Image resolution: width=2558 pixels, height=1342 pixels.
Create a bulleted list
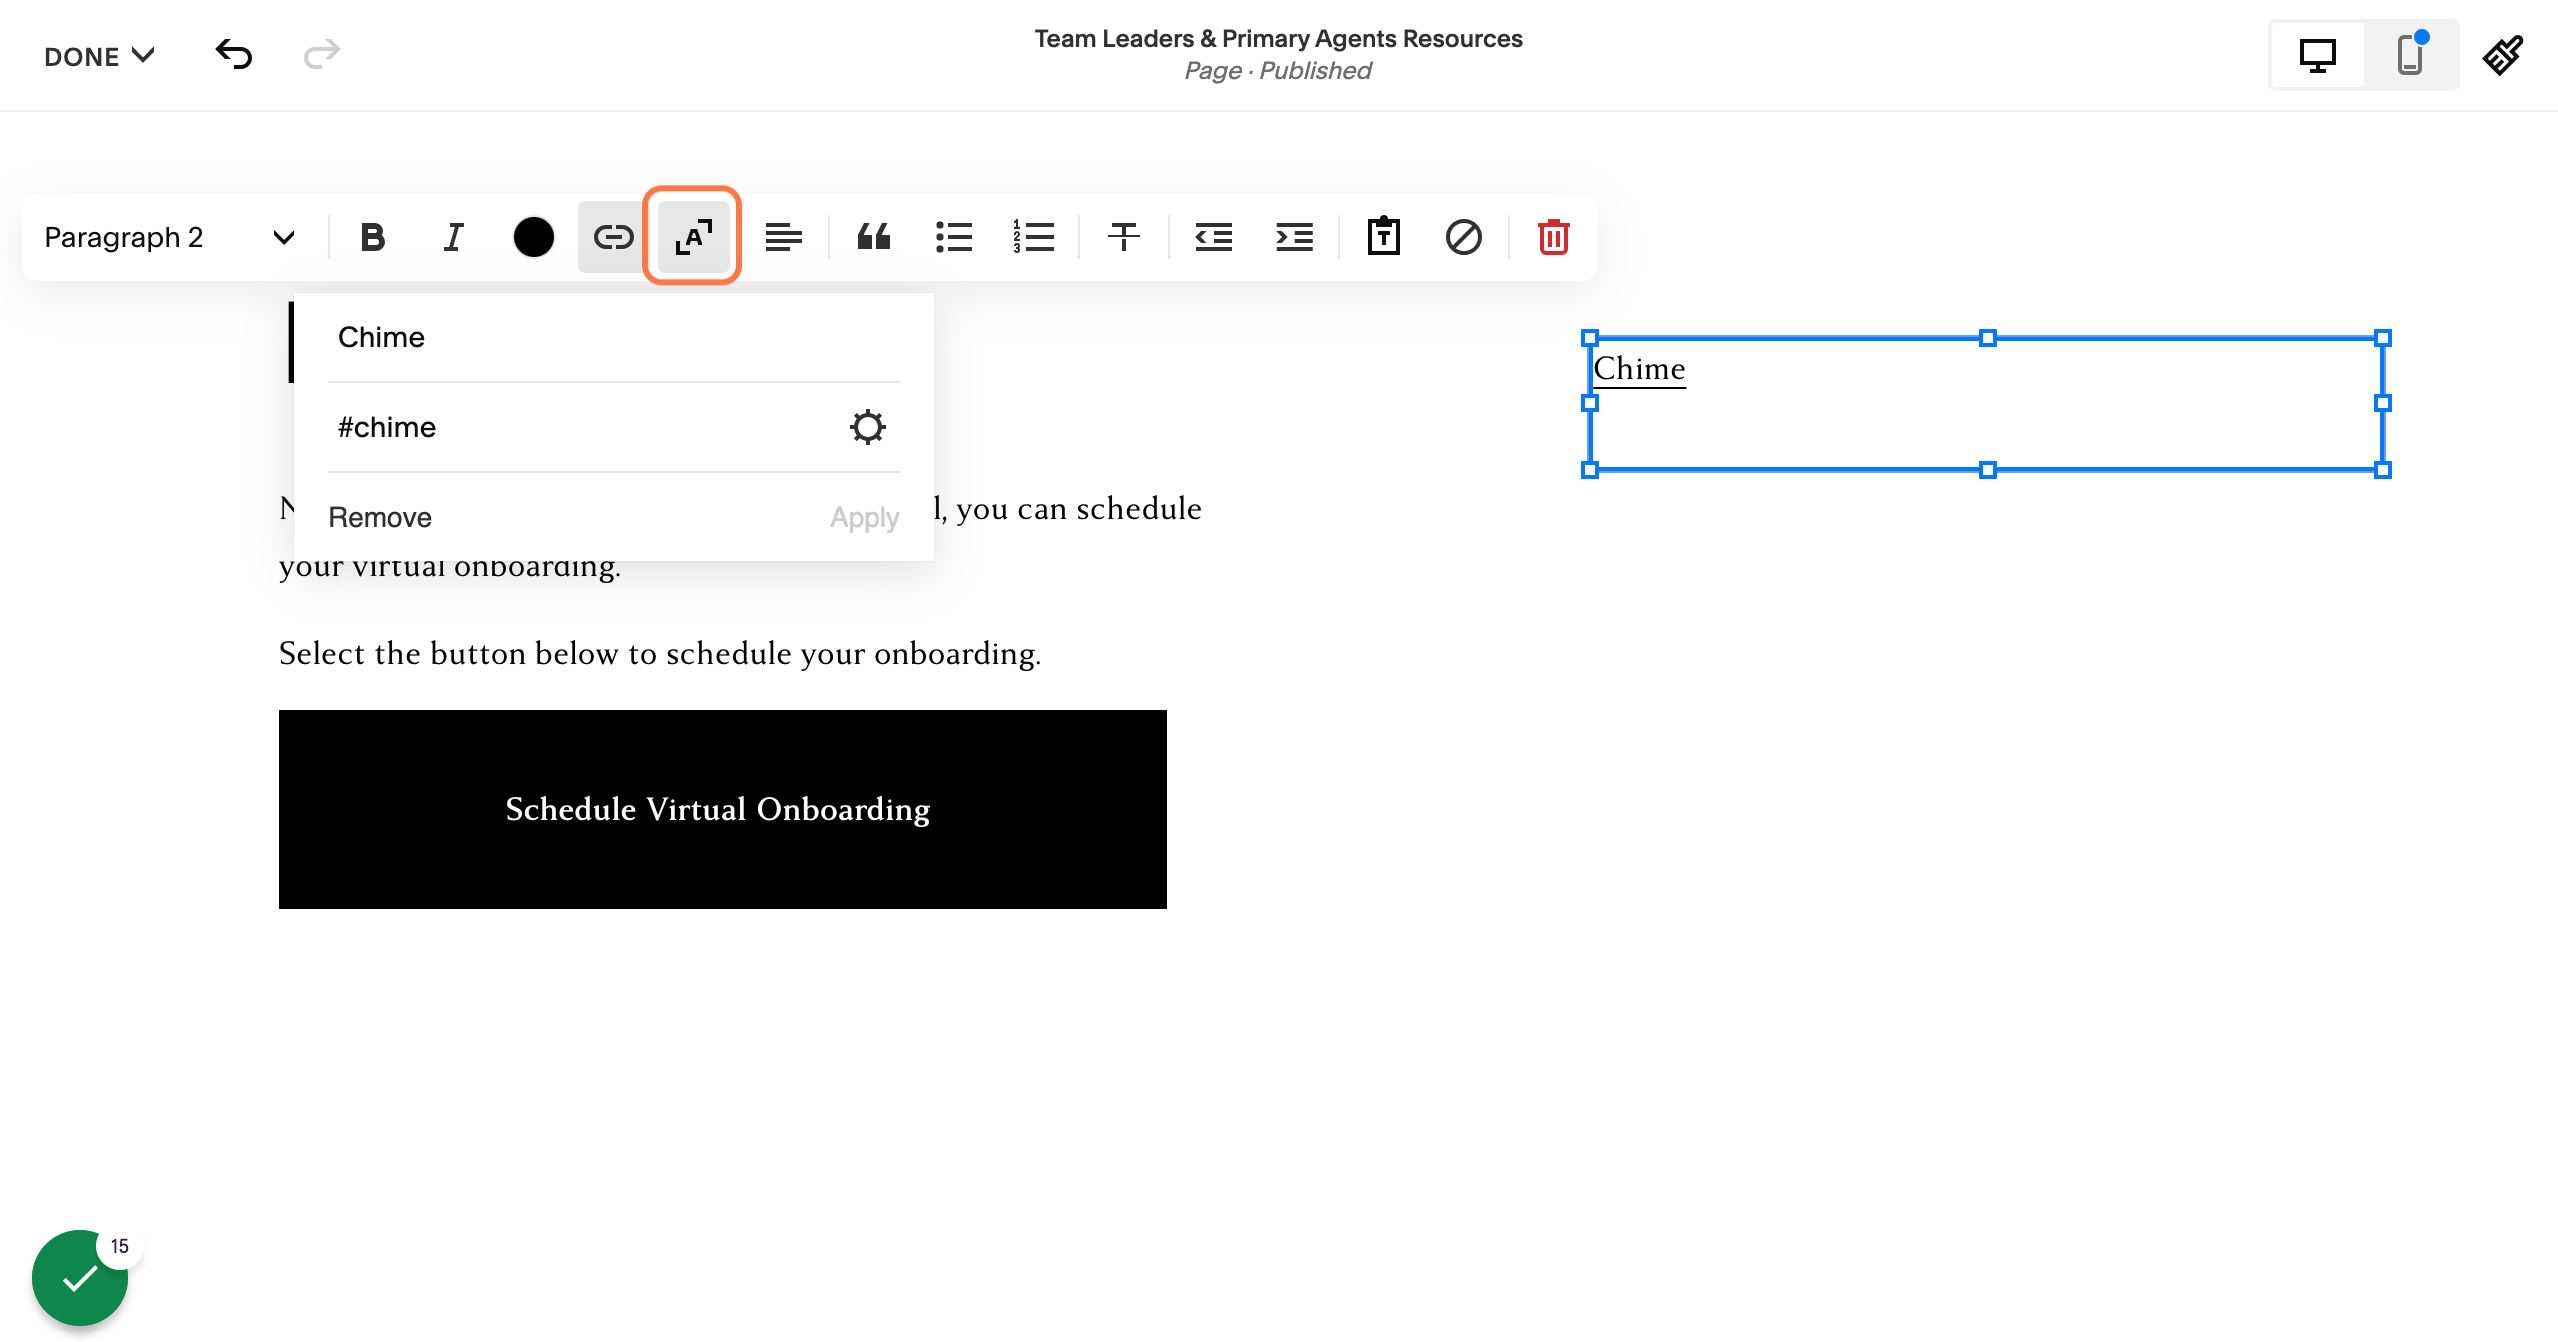953,237
